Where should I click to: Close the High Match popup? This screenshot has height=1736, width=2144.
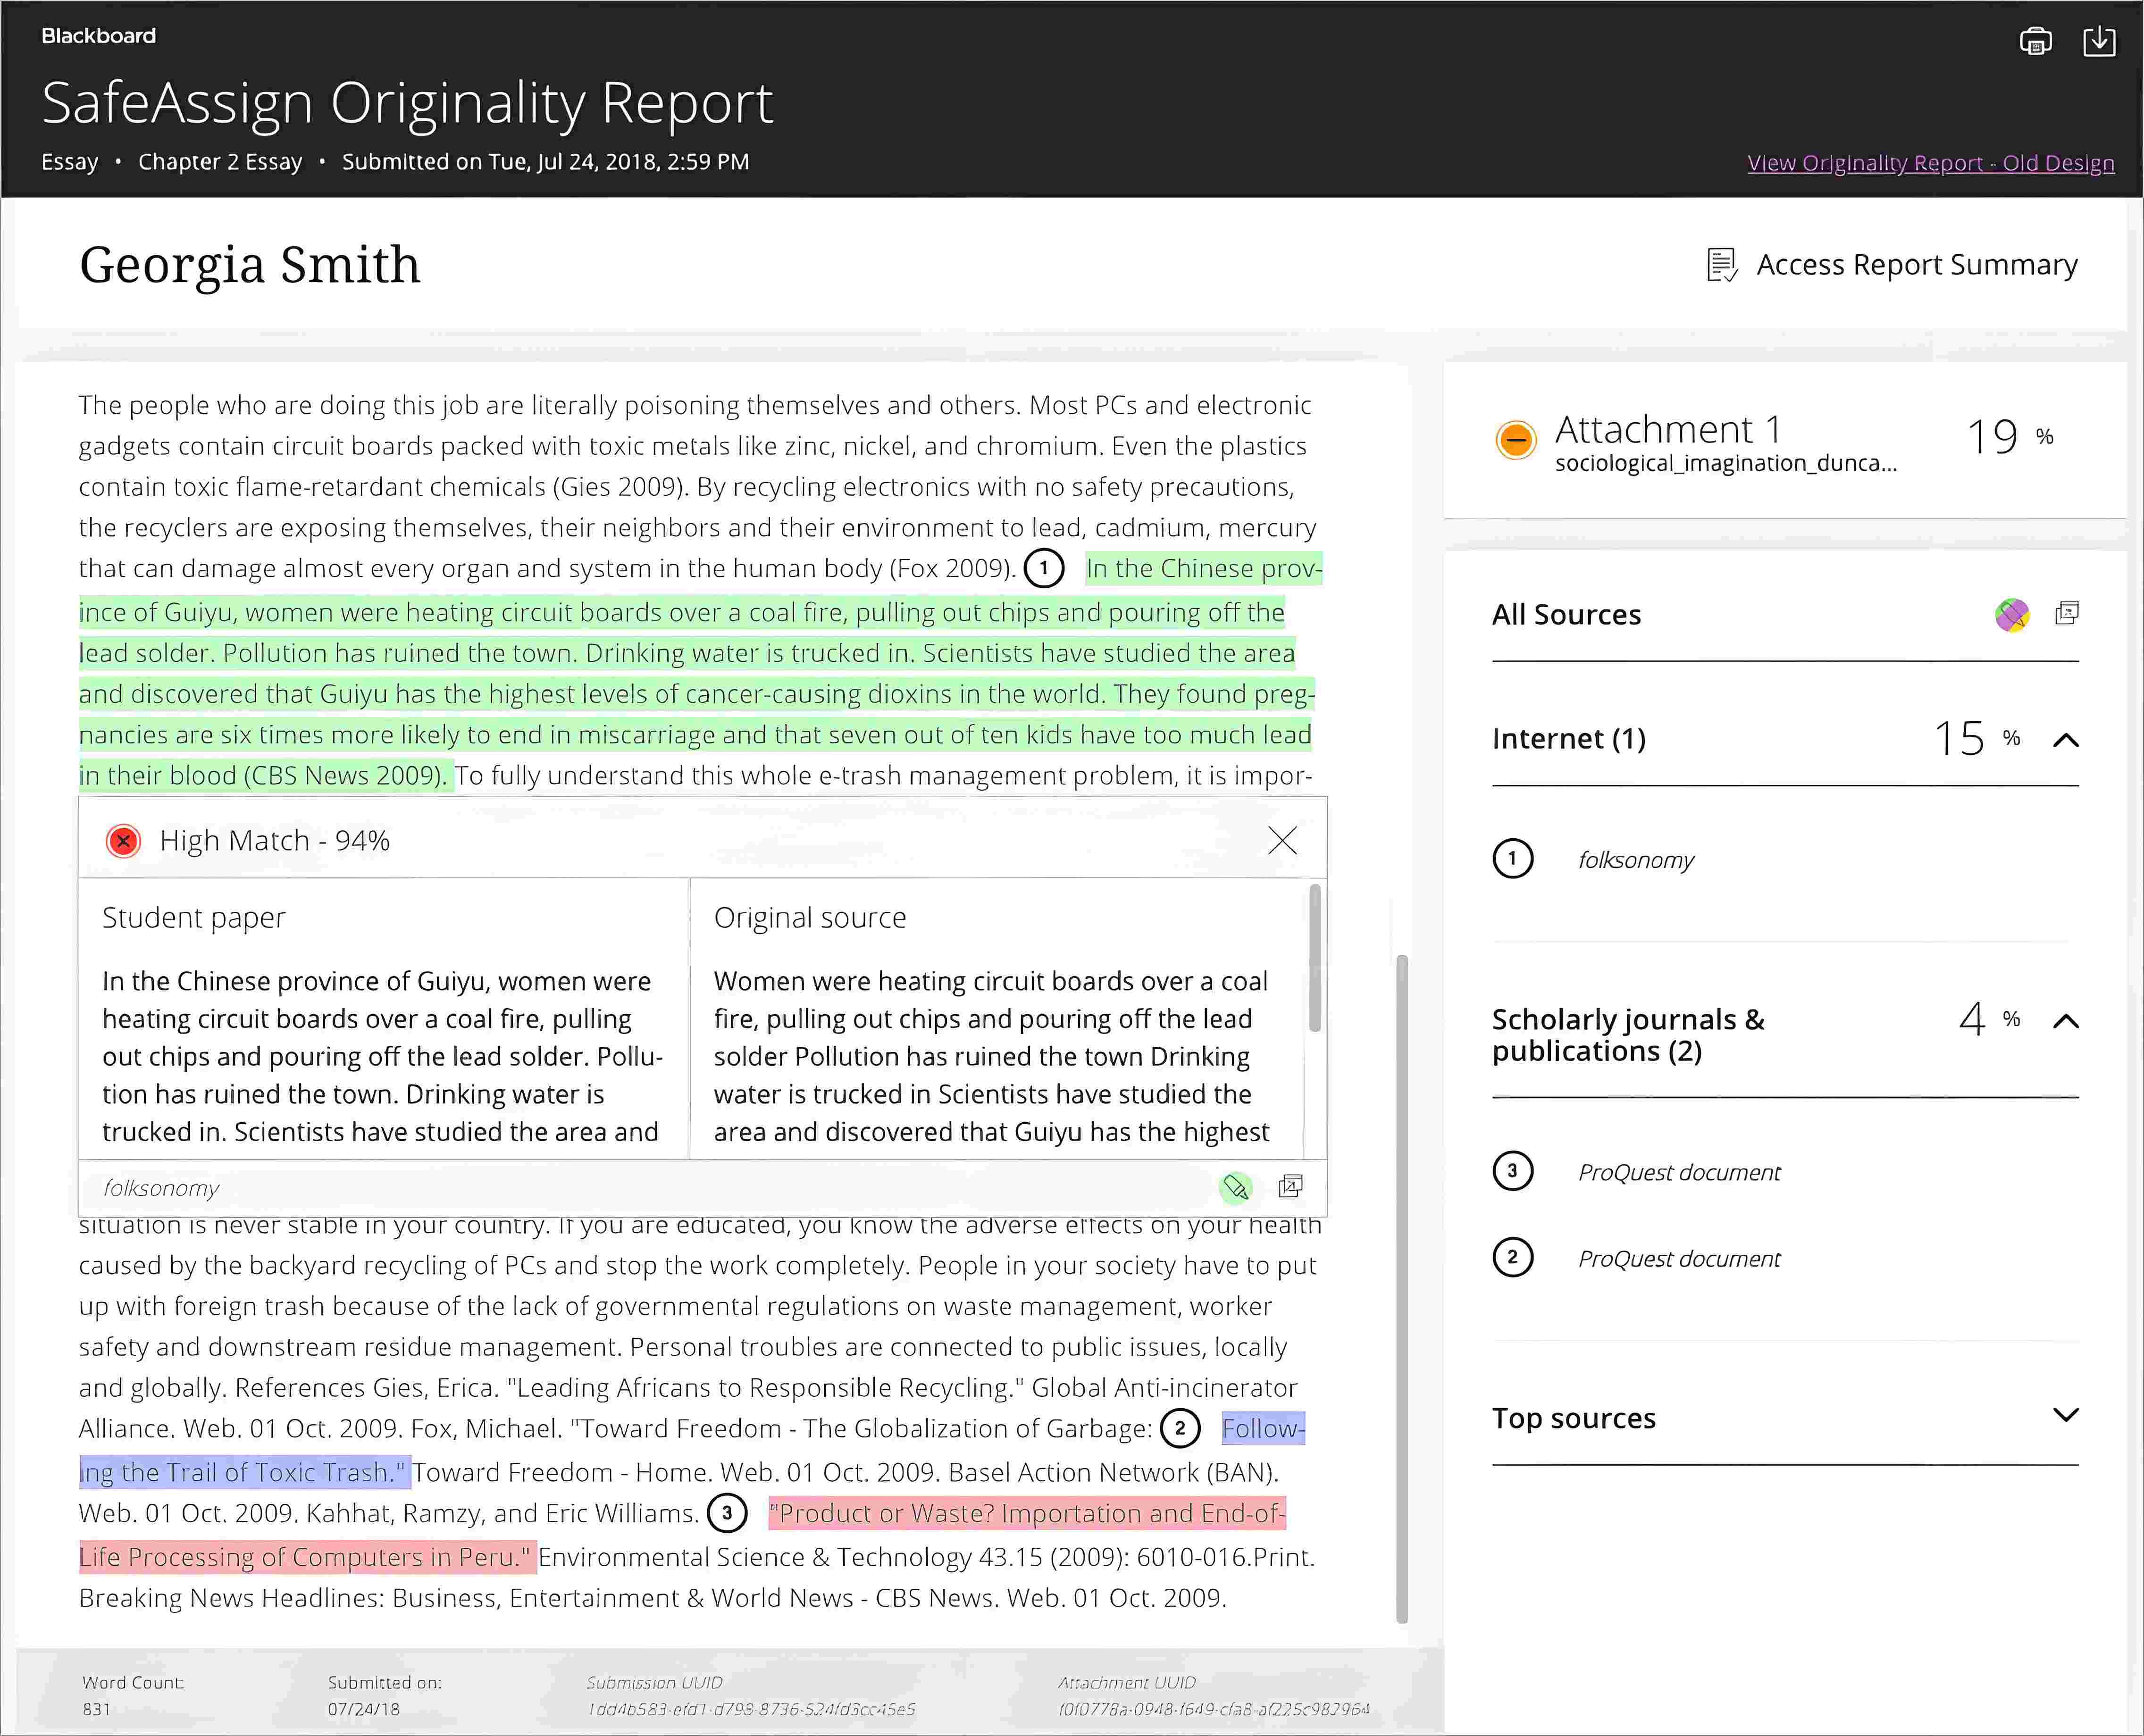pos(1282,840)
